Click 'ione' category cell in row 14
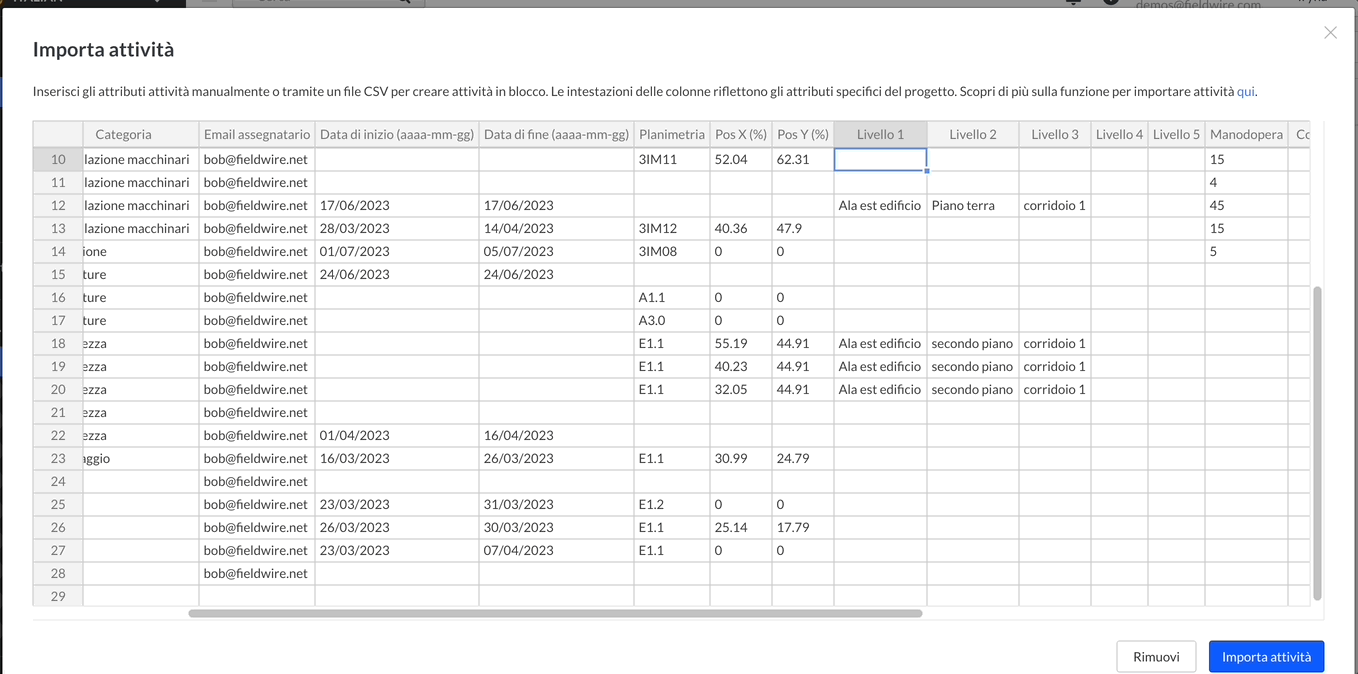This screenshot has width=1358, height=674. point(141,251)
